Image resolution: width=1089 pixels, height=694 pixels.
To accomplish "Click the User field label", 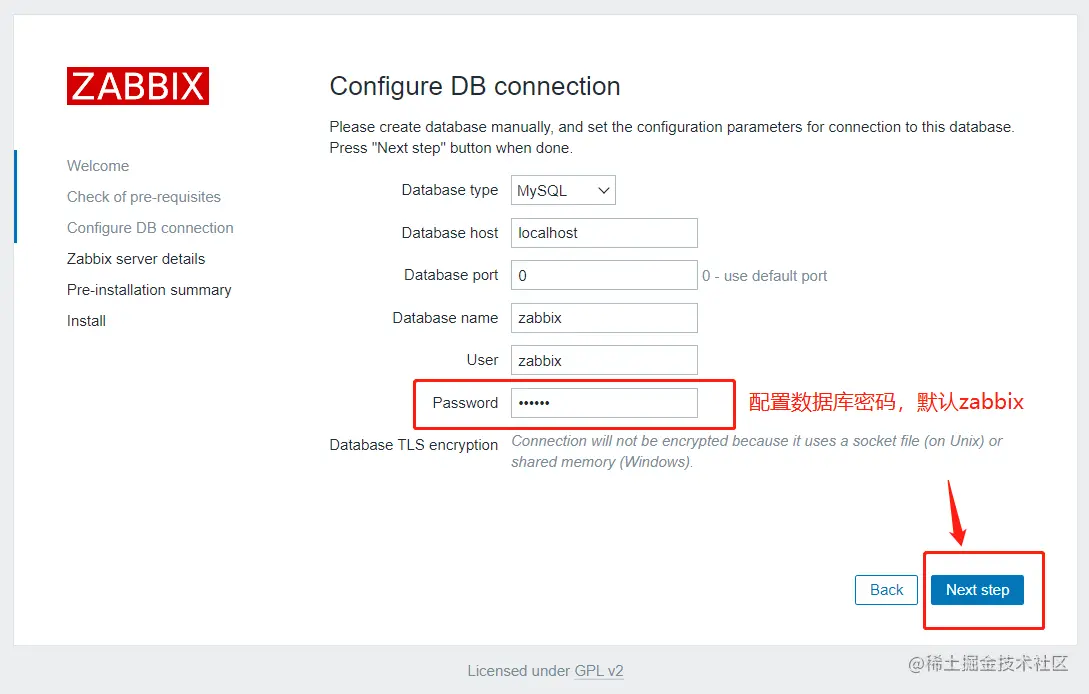I will [483, 360].
